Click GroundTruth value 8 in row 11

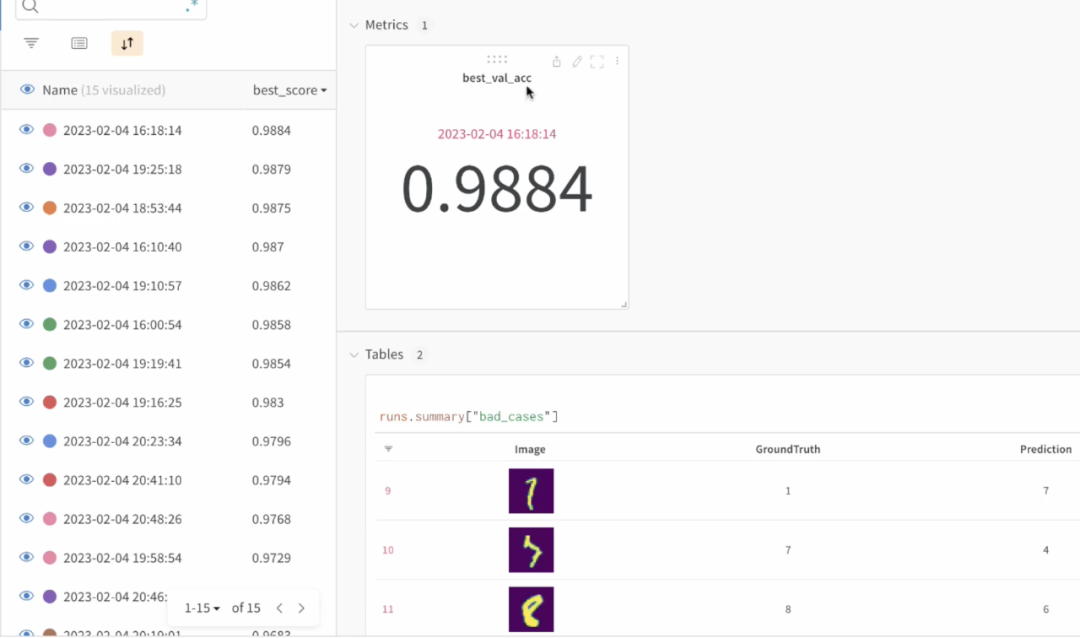(788, 610)
